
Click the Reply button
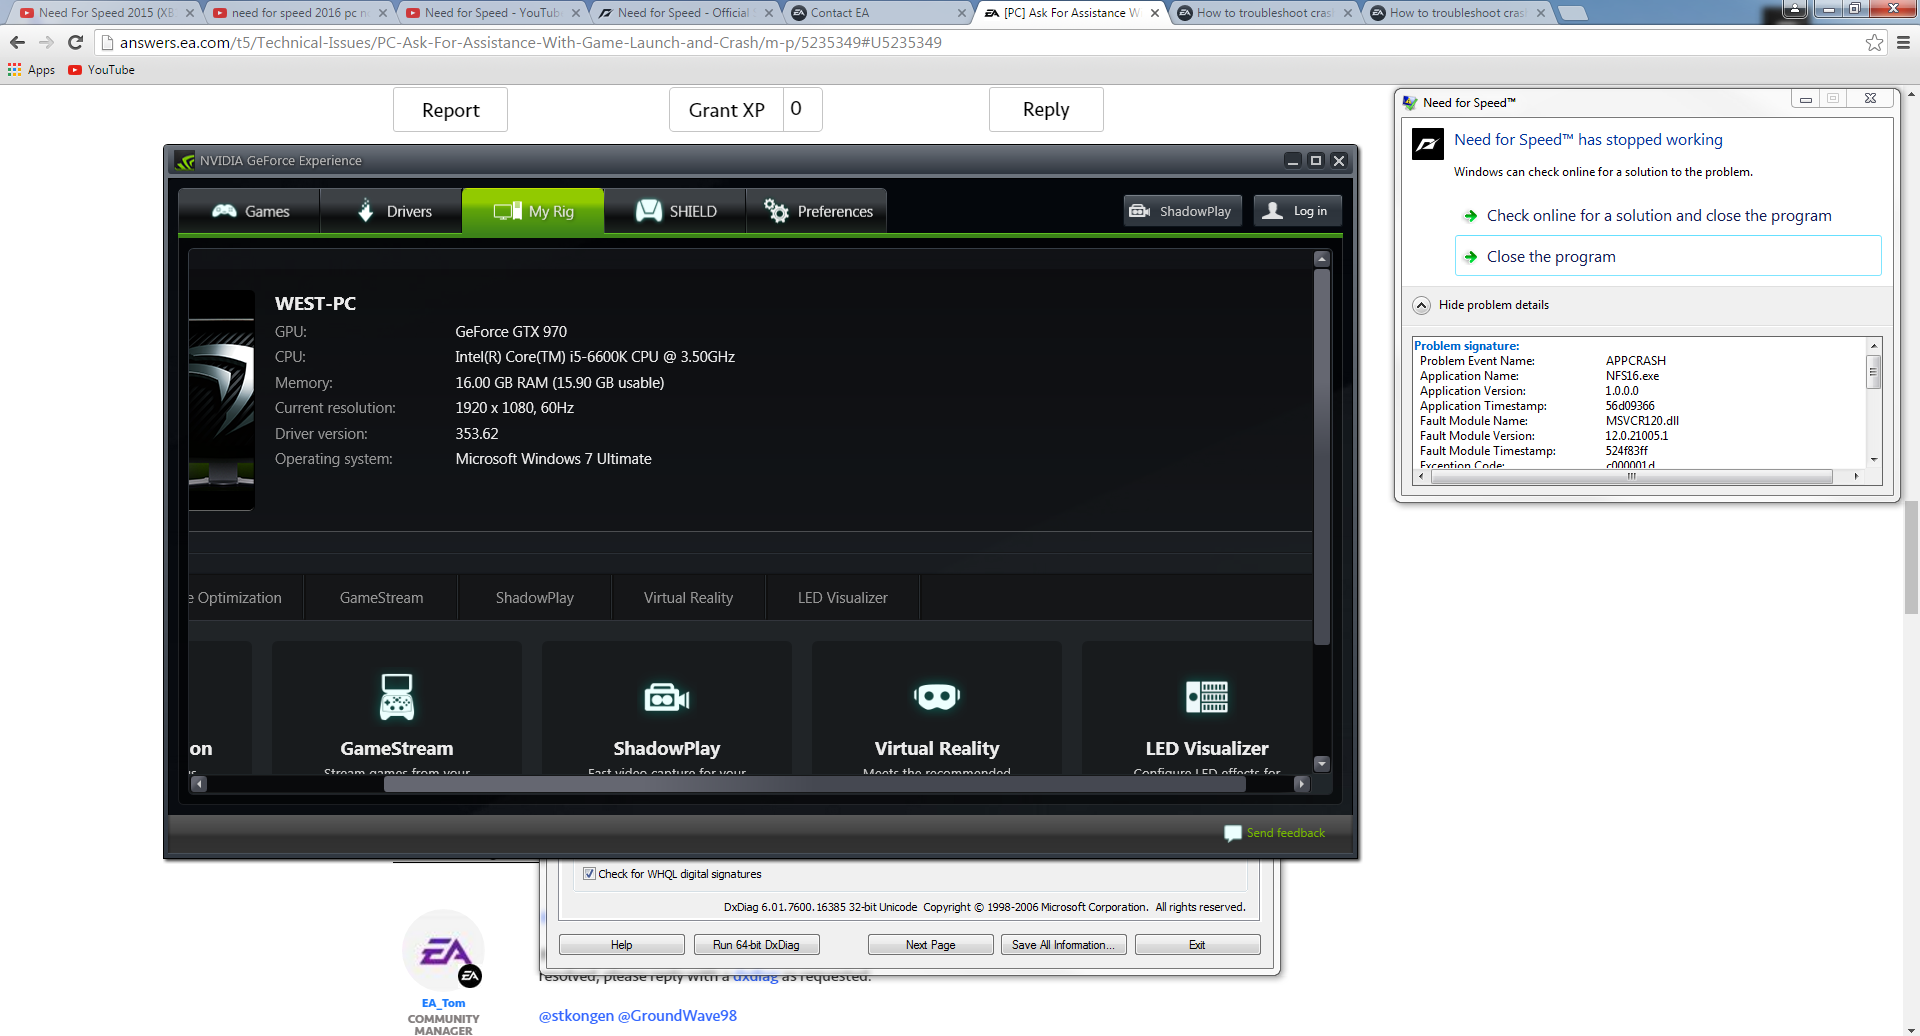[1046, 110]
